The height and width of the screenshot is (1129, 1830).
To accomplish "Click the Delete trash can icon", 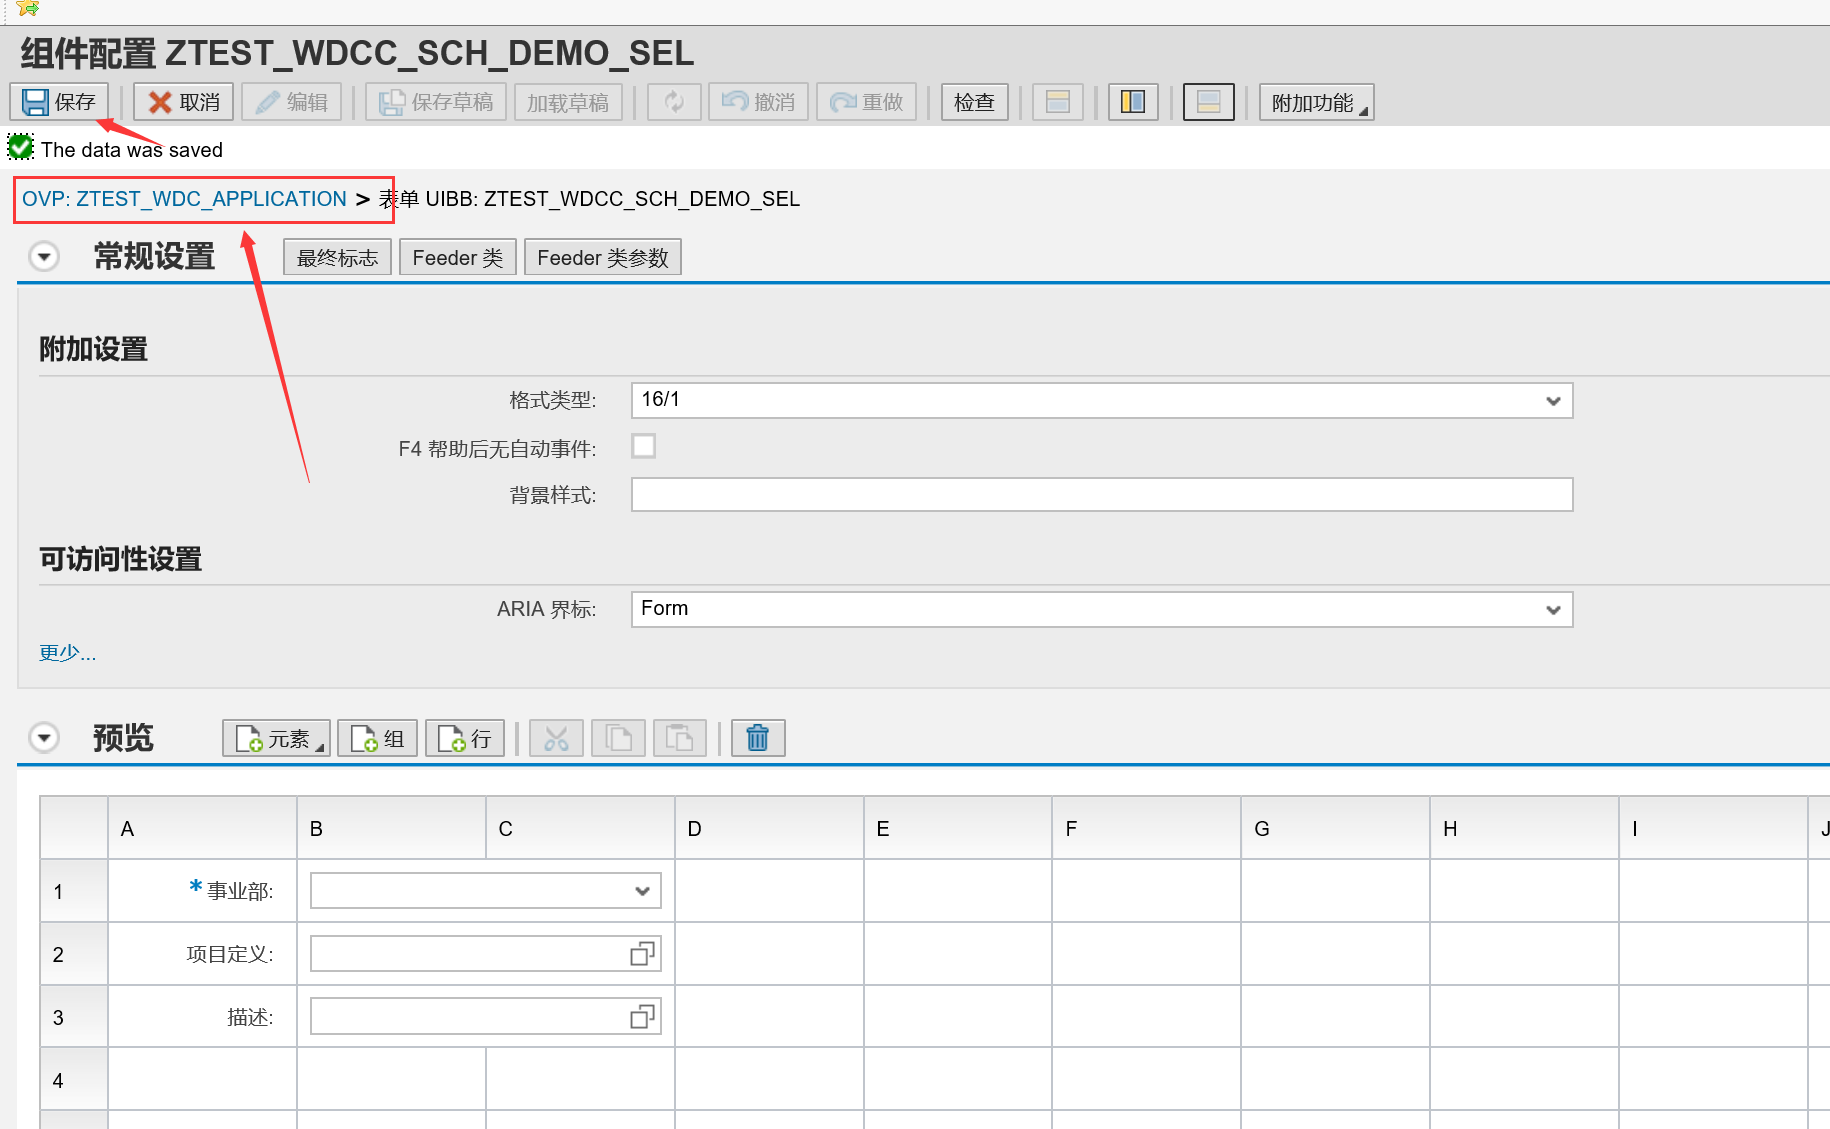I will (x=758, y=738).
